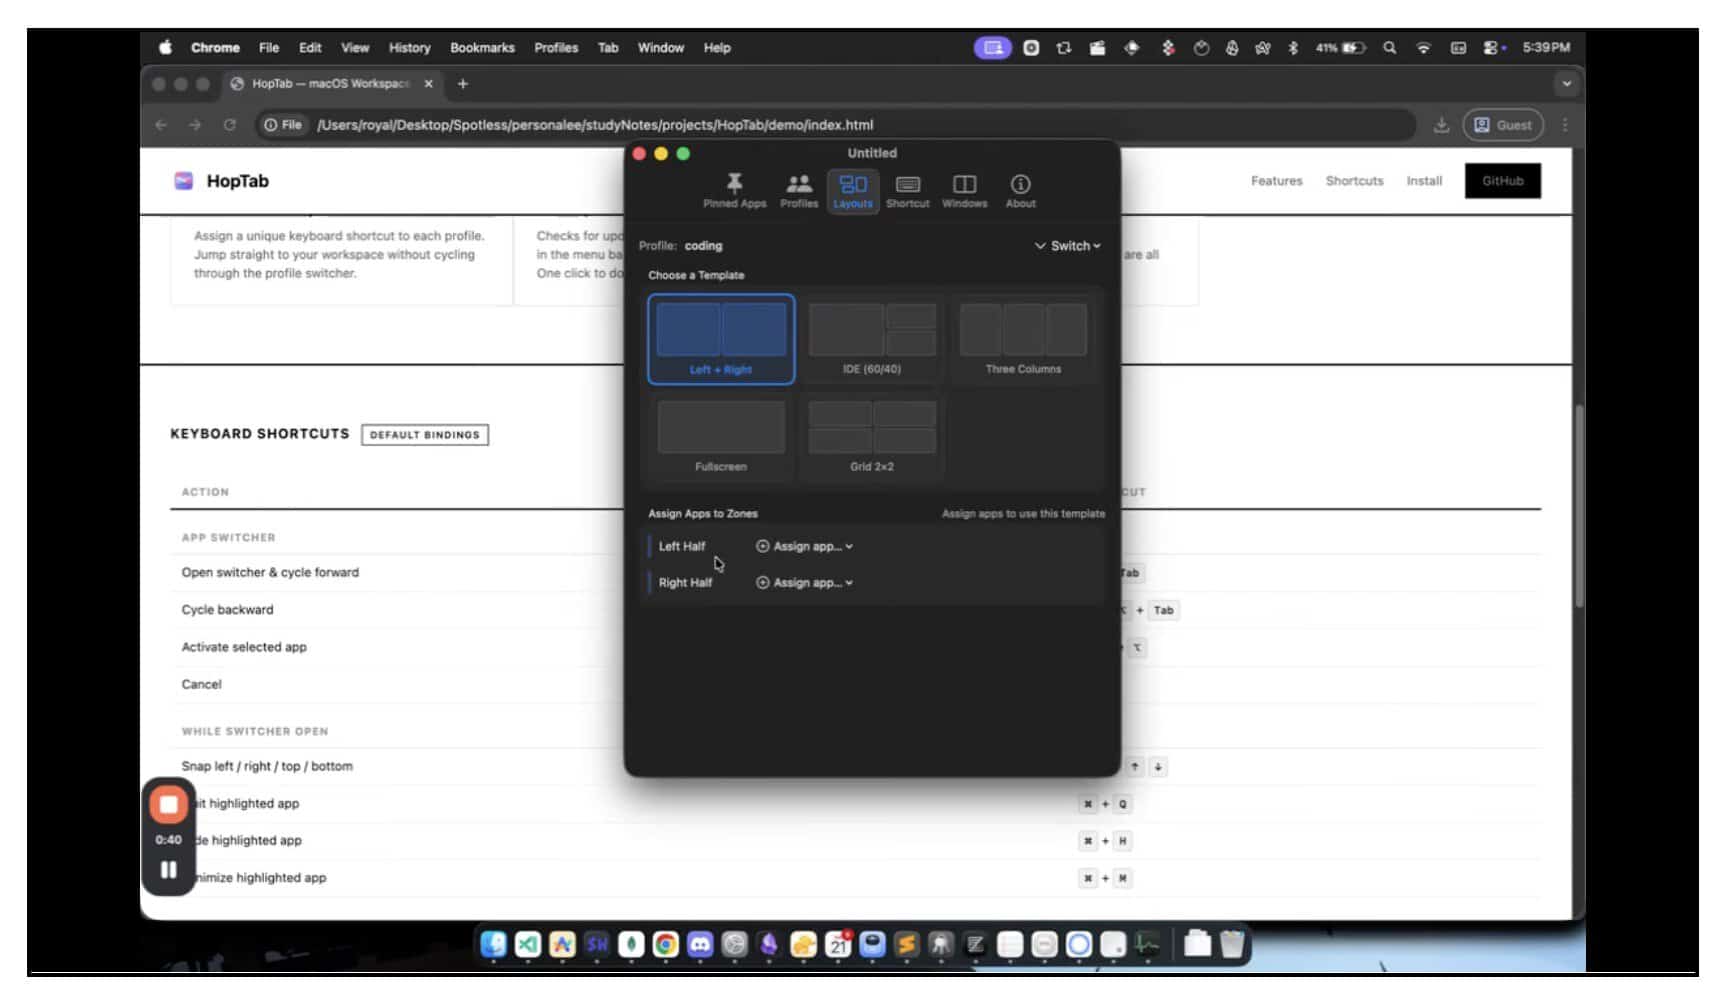Click the Chrome download icon
This screenshot has width=1728, height=998.
click(1441, 125)
